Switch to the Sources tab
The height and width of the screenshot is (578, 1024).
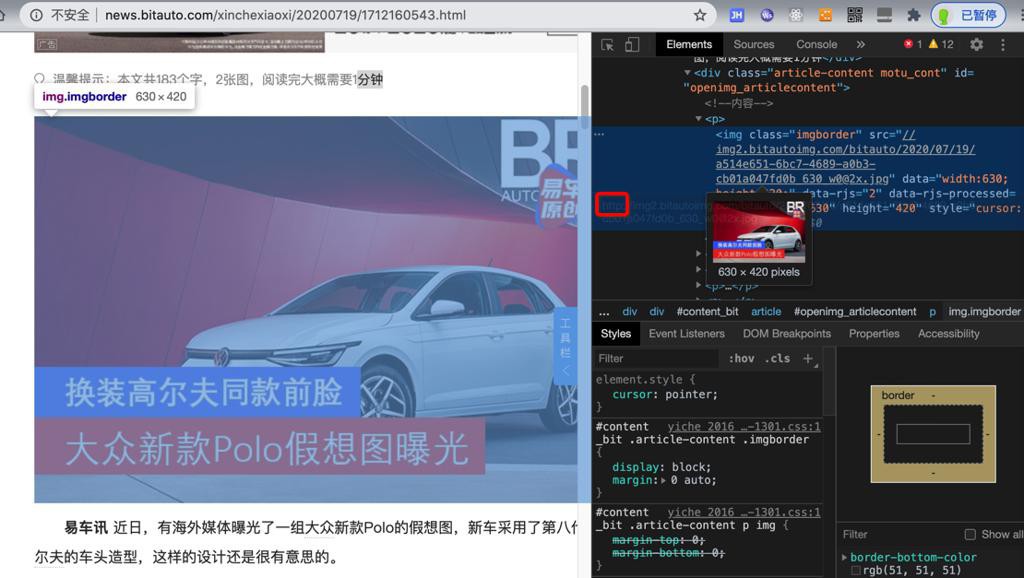pos(754,44)
